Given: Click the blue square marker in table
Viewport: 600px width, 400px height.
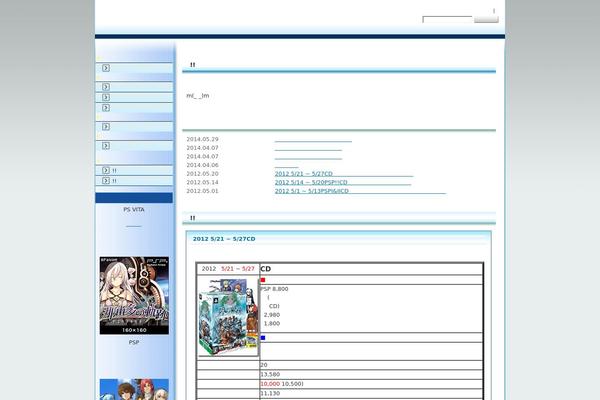Looking at the screenshot, I should tap(263, 338).
